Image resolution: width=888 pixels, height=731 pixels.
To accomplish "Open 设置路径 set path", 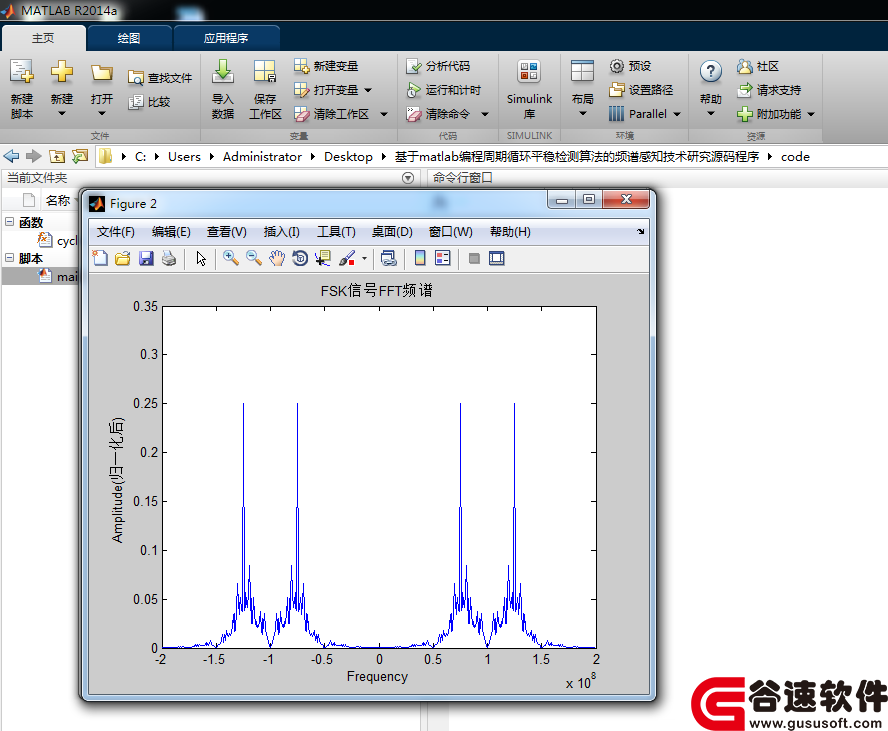I will [641, 89].
